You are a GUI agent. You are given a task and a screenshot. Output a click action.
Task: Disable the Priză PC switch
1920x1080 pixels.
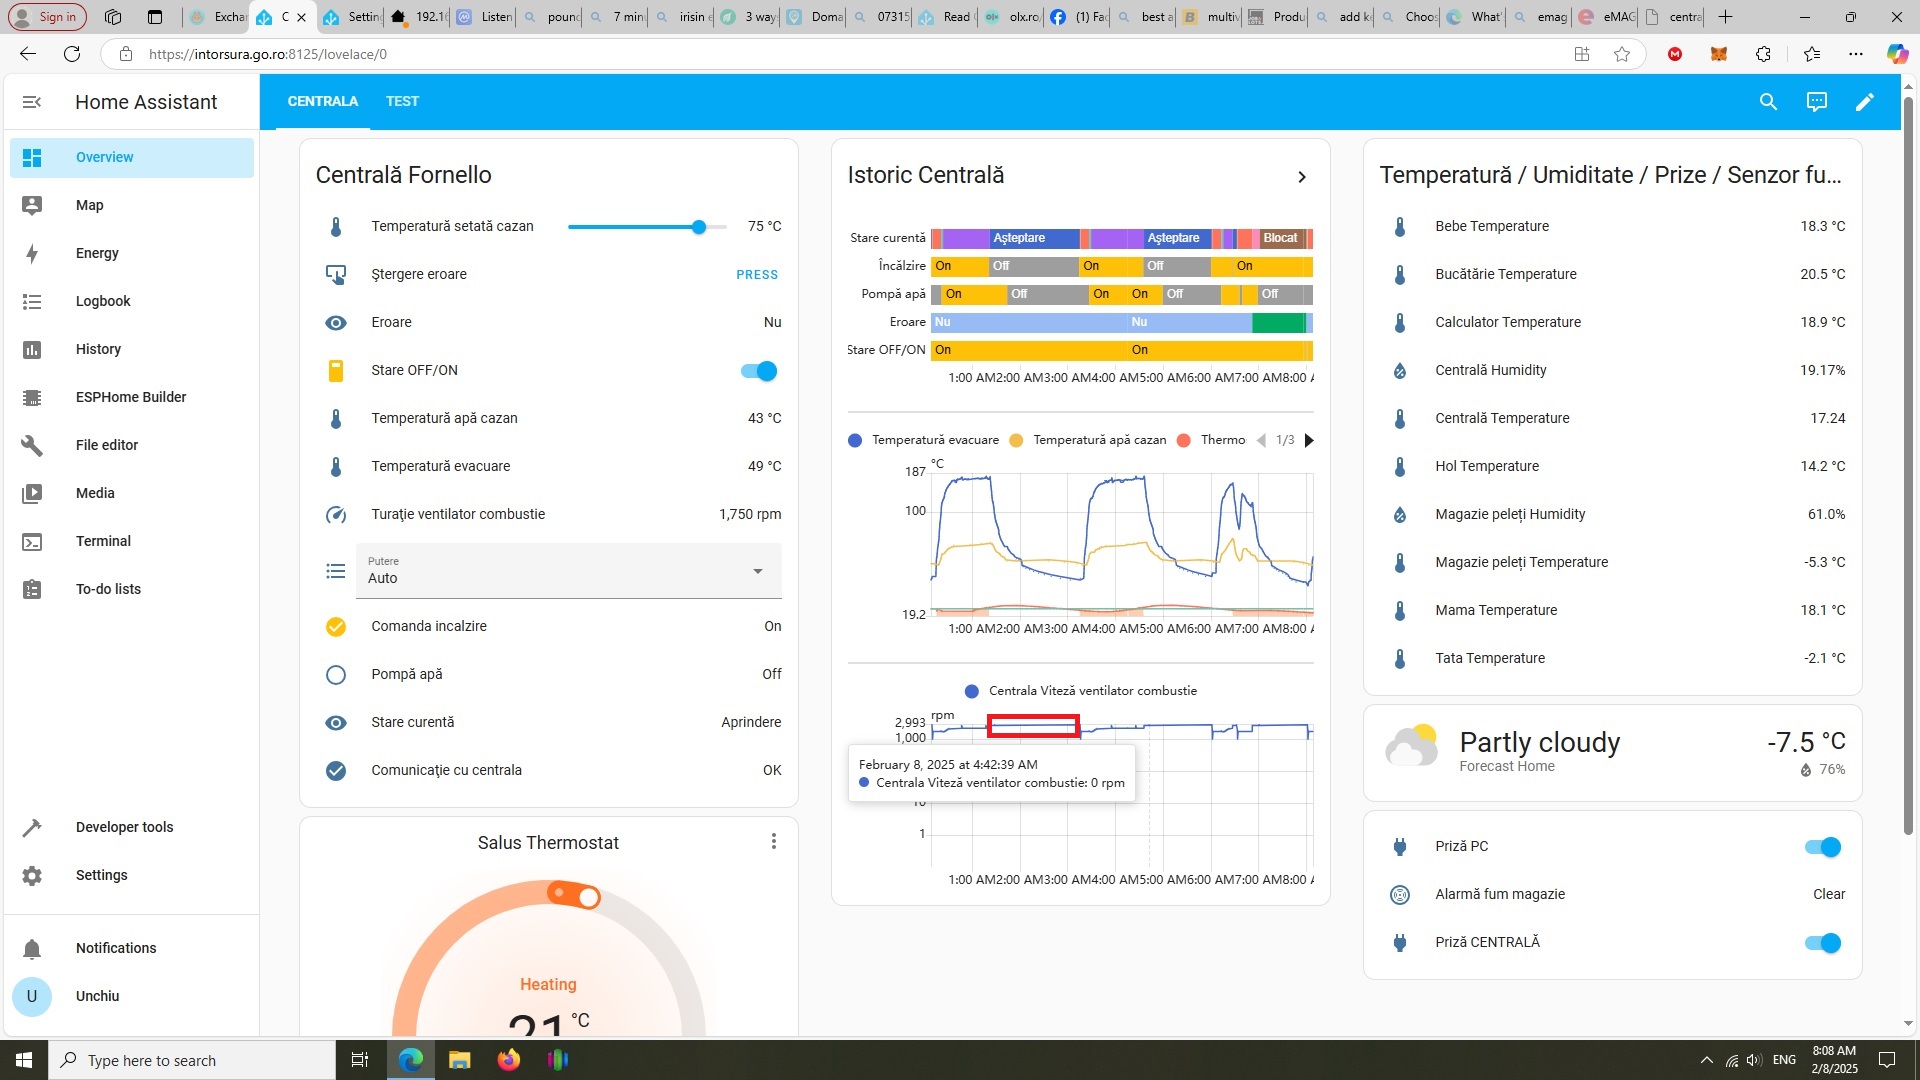(1822, 846)
